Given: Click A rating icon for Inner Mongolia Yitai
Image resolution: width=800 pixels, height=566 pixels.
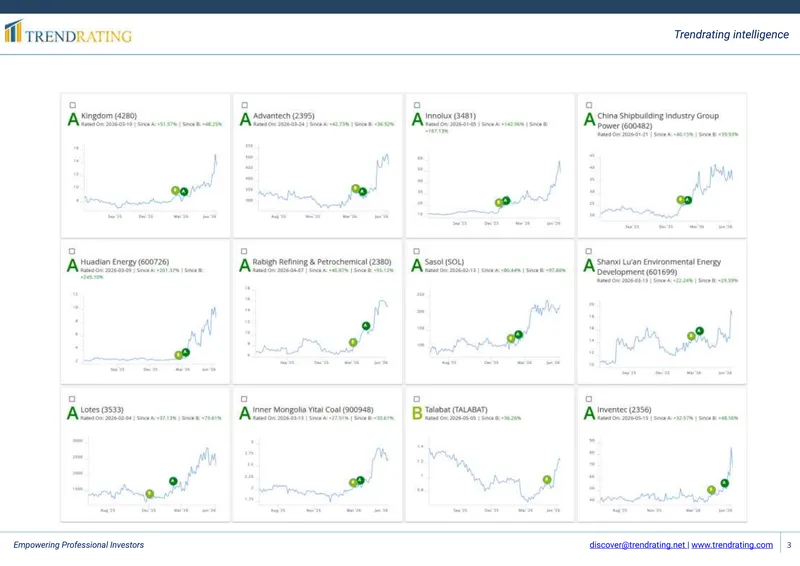Looking at the screenshot, I should (244, 413).
